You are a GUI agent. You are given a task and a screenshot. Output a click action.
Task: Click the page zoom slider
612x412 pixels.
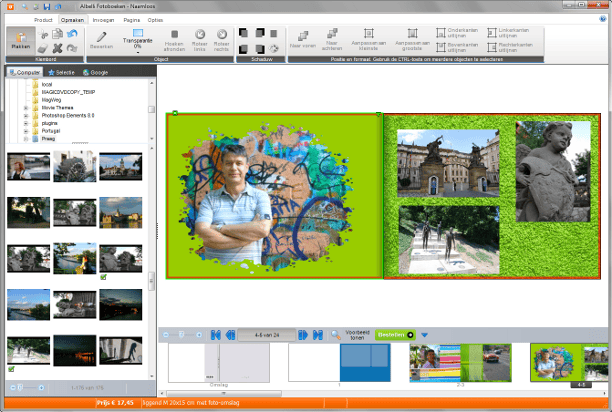[x=182, y=334]
